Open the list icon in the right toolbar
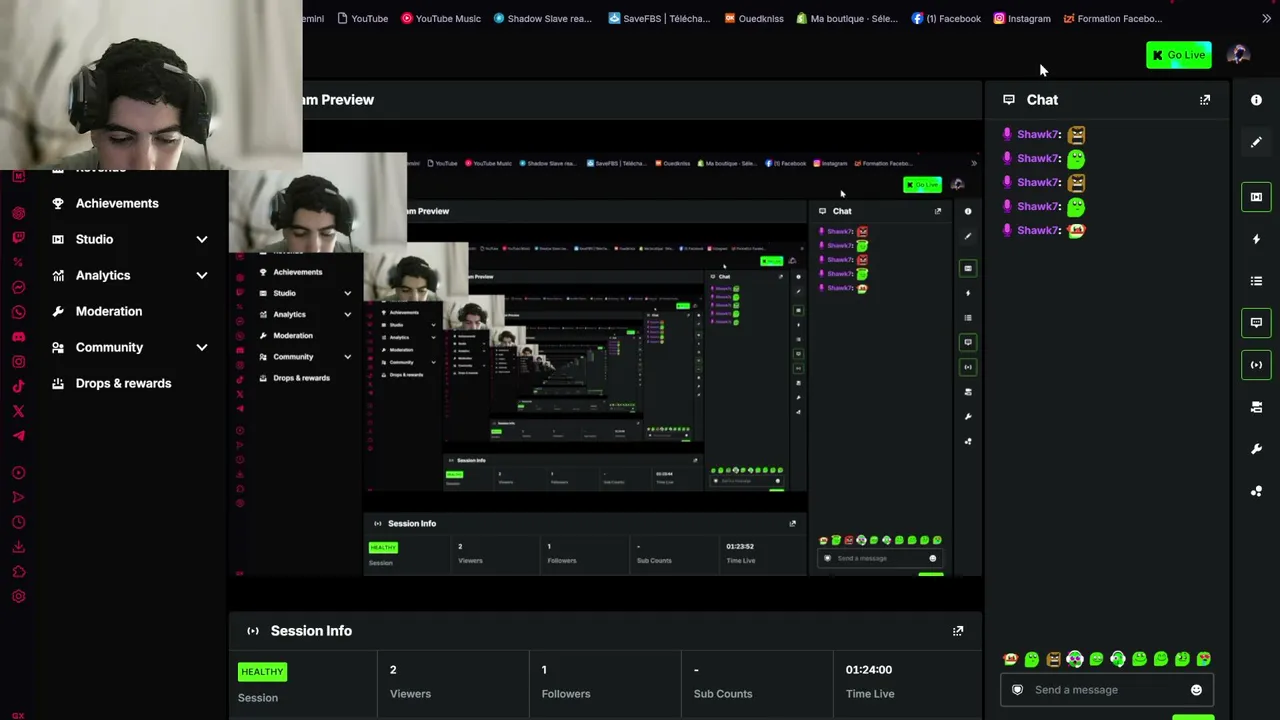The image size is (1280, 720). coord(1256,281)
